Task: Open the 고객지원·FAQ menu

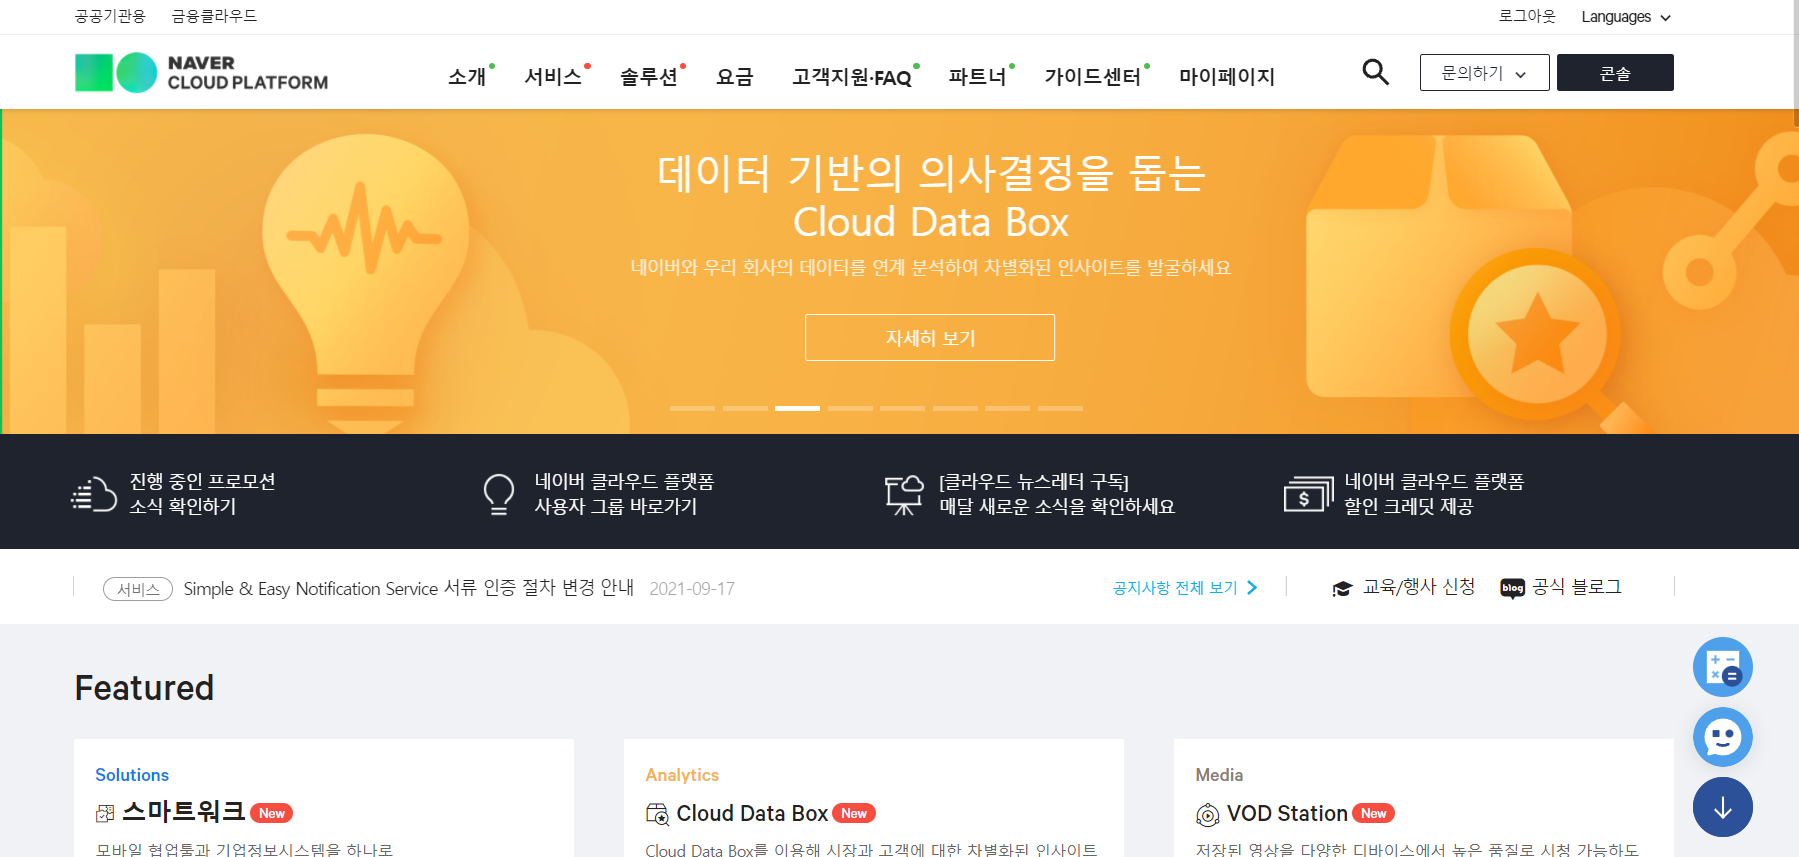Action: [852, 76]
